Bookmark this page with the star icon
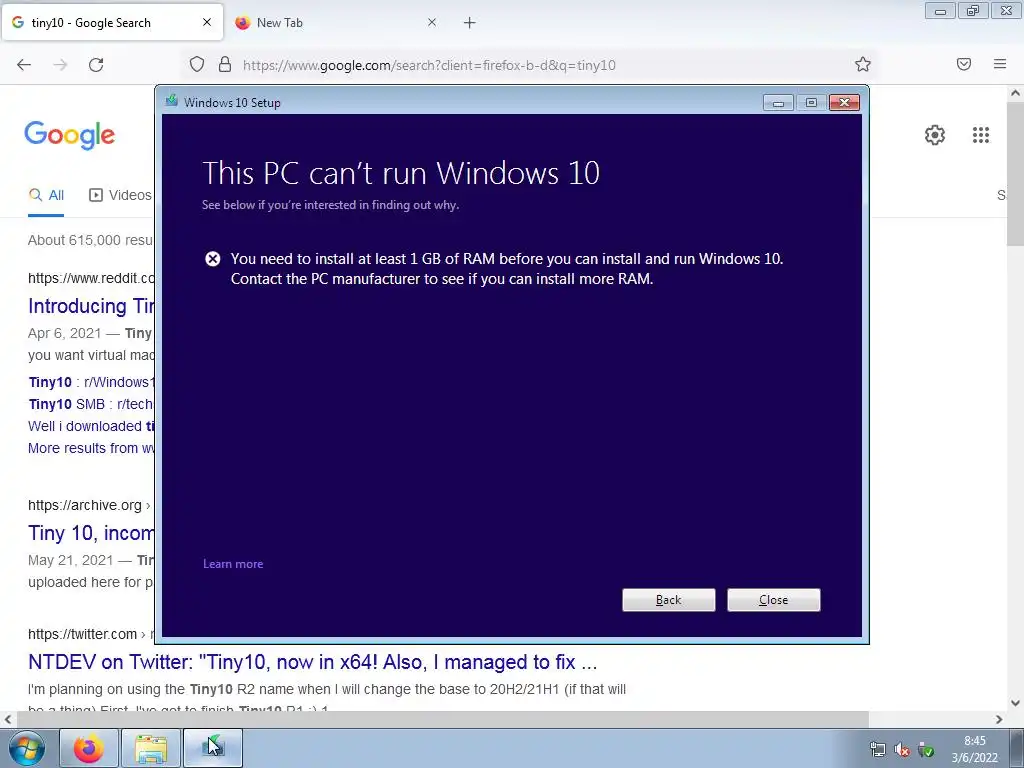The width and height of the screenshot is (1024, 768). 863,64
